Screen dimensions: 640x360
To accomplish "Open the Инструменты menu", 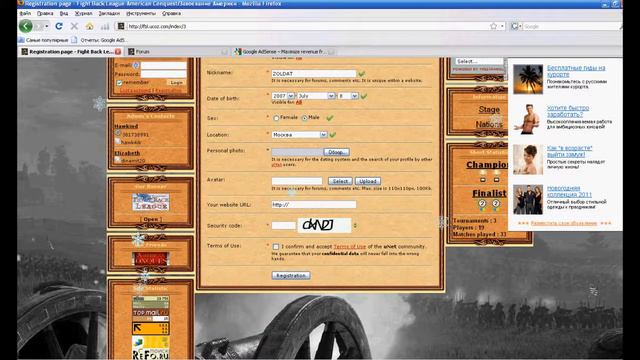I will [x=141, y=13].
